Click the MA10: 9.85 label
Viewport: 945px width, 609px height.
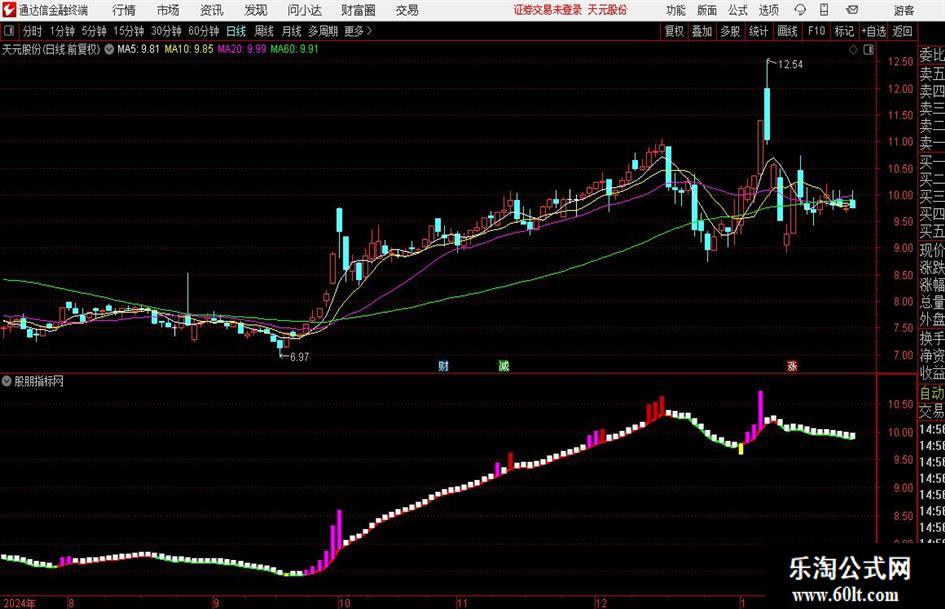[x=189, y=49]
